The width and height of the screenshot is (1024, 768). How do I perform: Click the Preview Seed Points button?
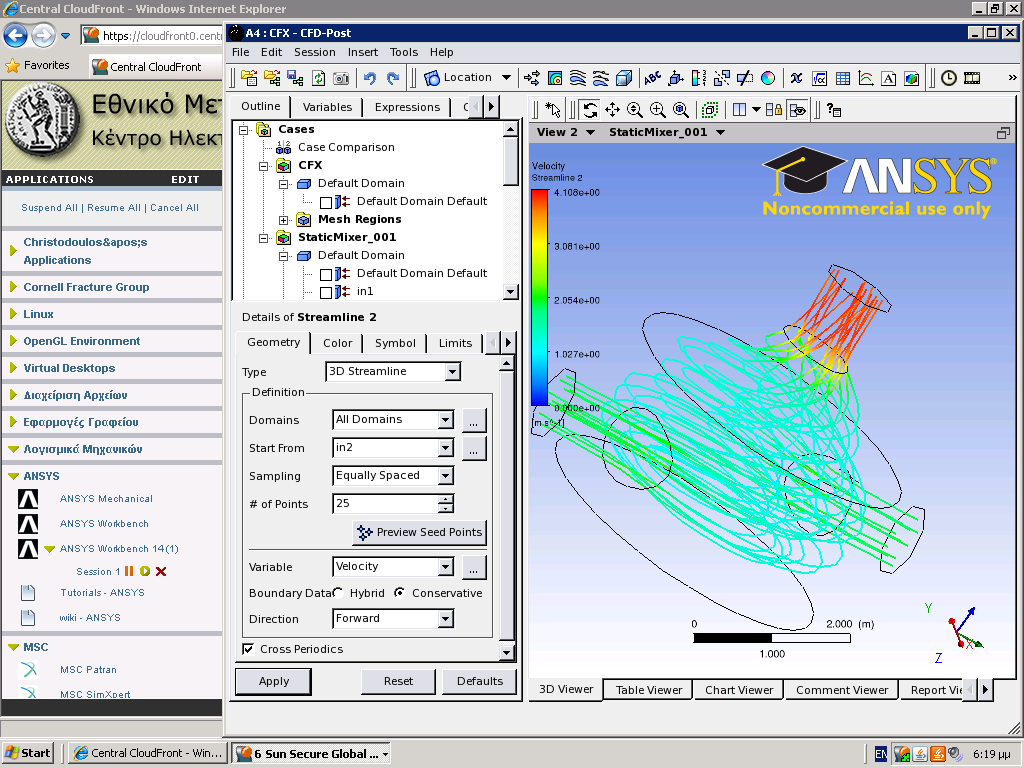[420, 532]
